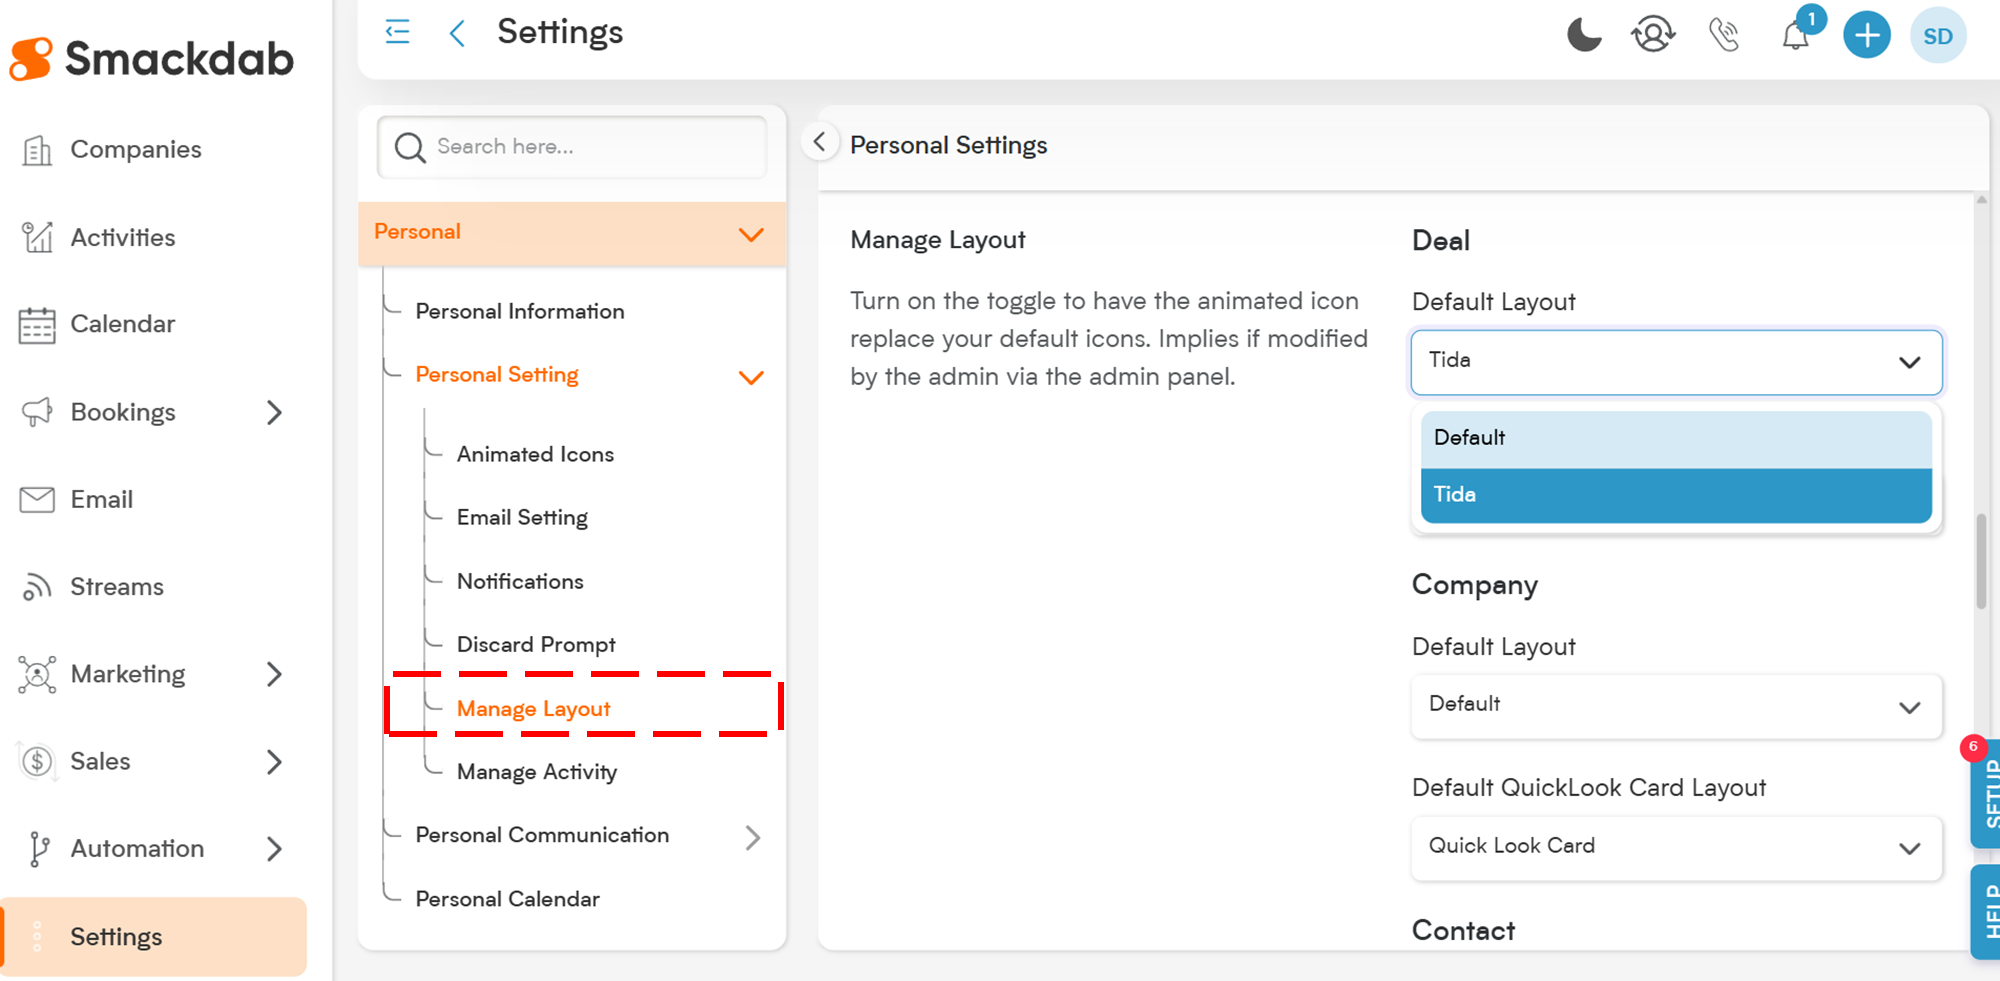Go to the Manage Activity setting
This screenshot has height=981, width=2000.
point(537,772)
